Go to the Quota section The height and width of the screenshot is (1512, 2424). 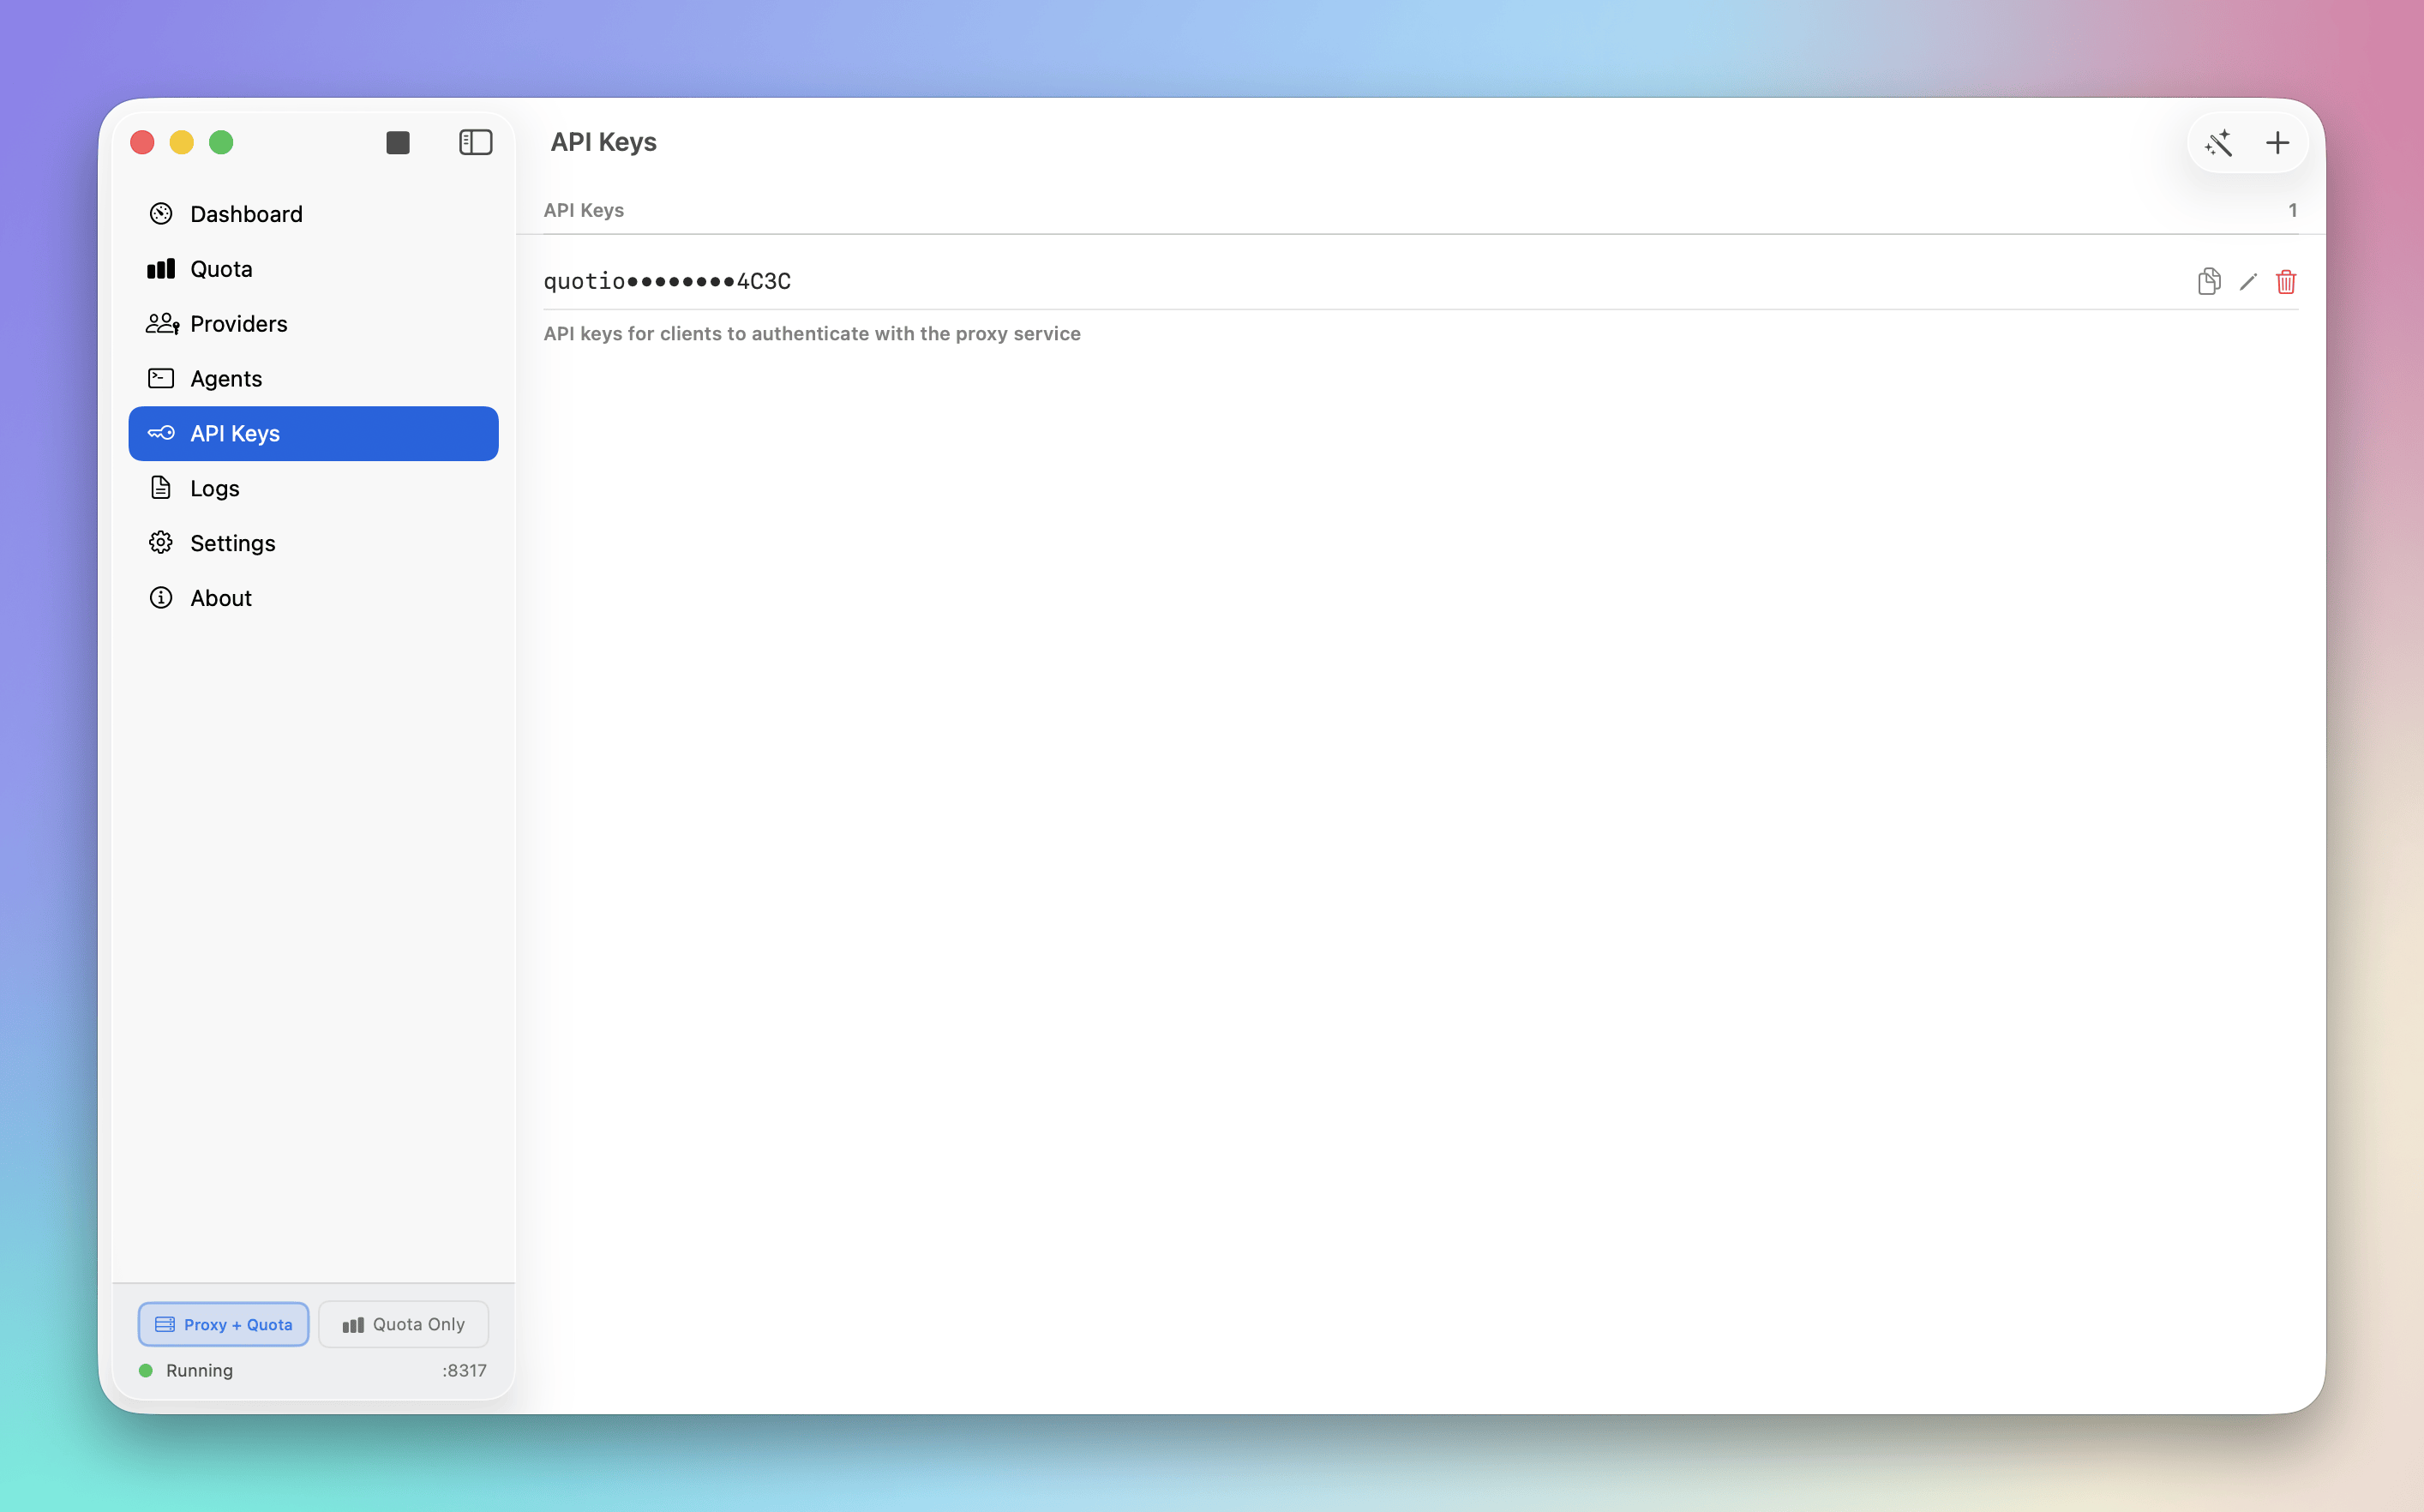pyautogui.click(x=221, y=269)
